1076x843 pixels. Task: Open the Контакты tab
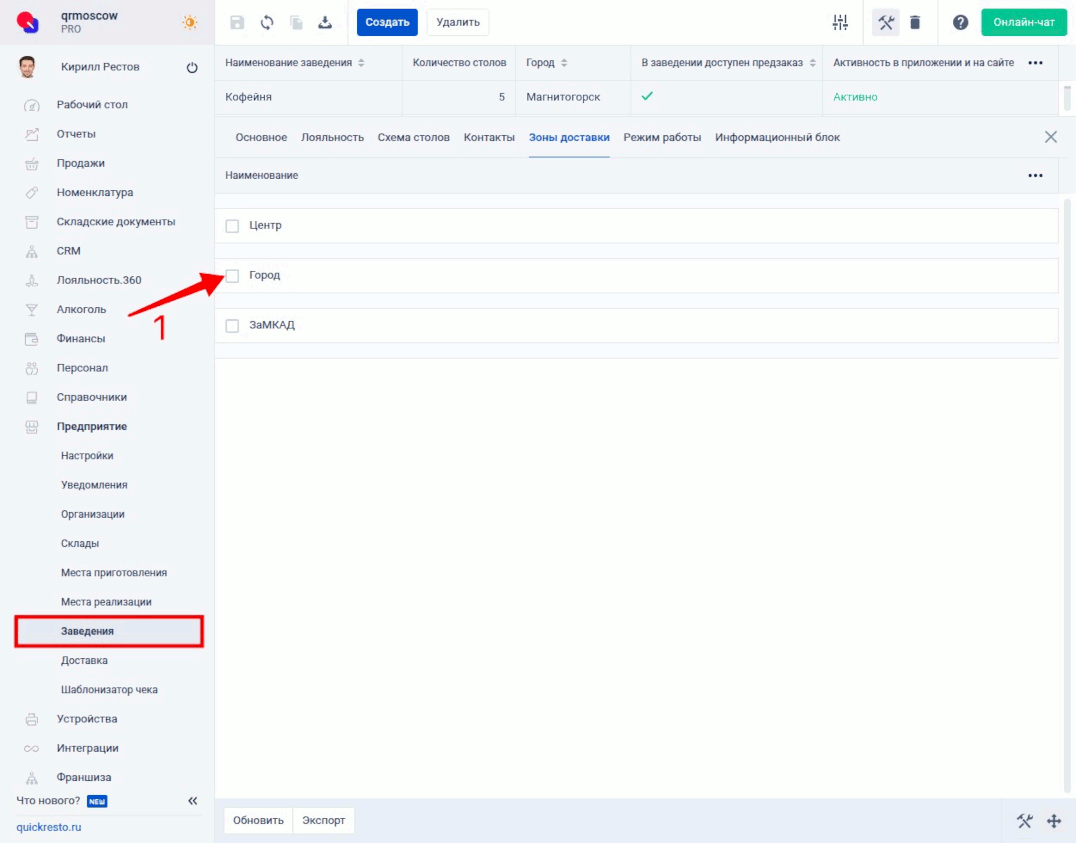click(x=489, y=137)
